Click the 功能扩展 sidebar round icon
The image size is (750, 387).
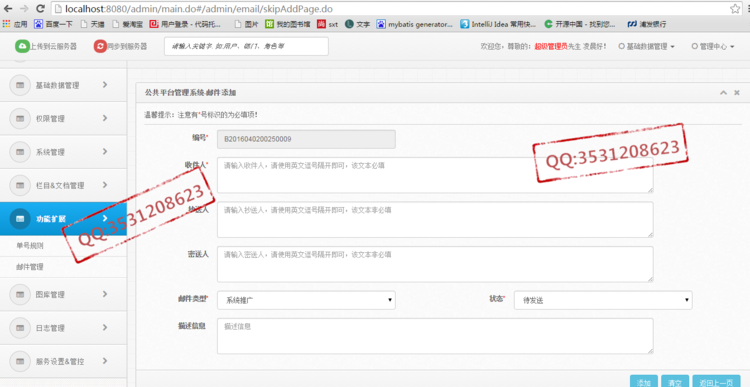click(x=20, y=219)
